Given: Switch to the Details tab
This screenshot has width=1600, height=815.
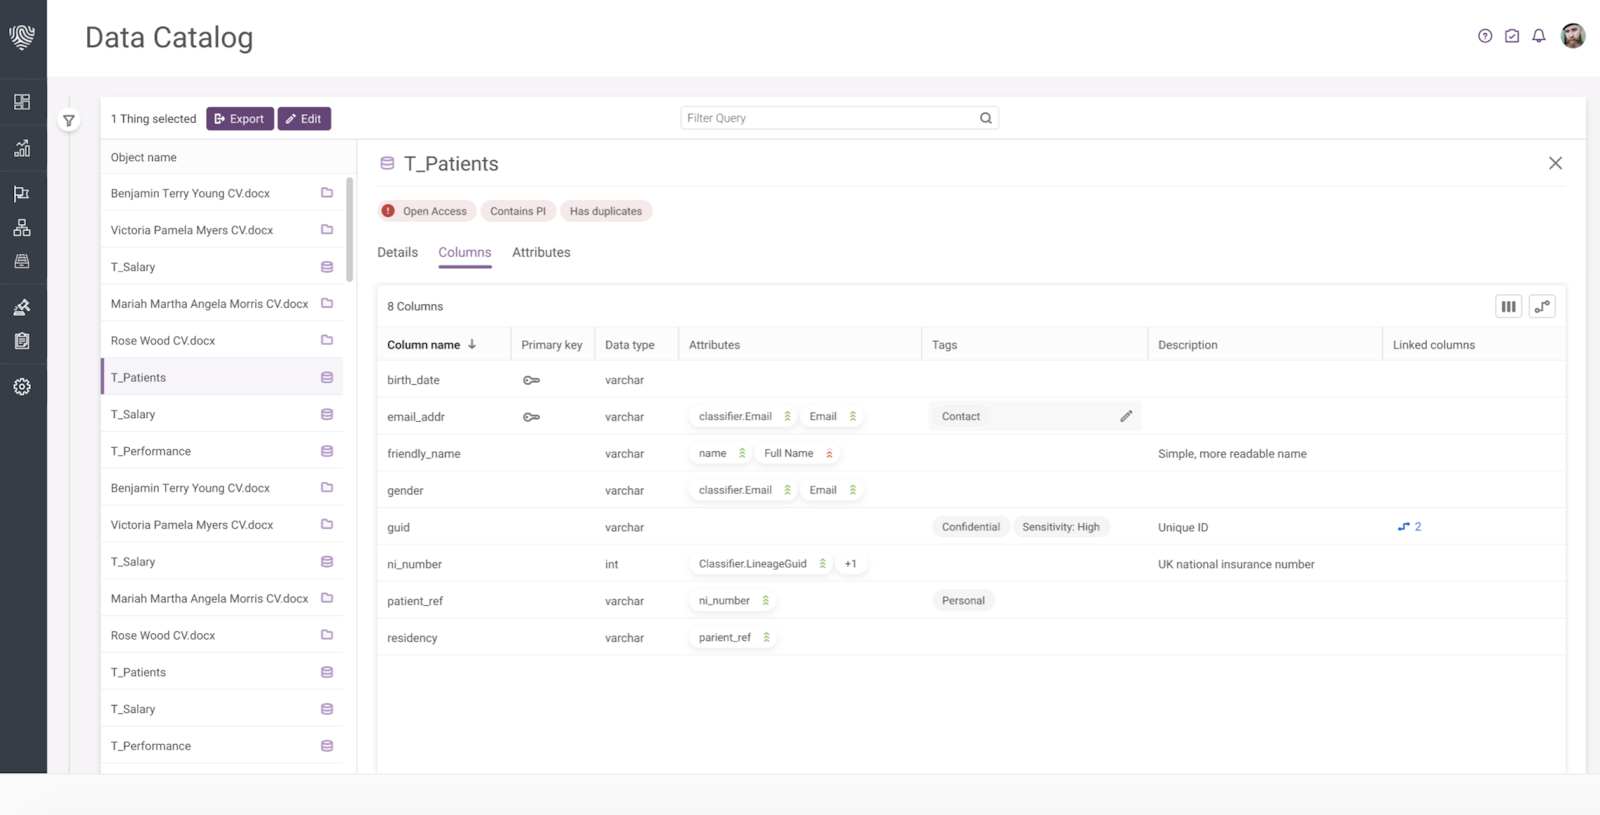Looking at the screenshot, I should (397, 252).
